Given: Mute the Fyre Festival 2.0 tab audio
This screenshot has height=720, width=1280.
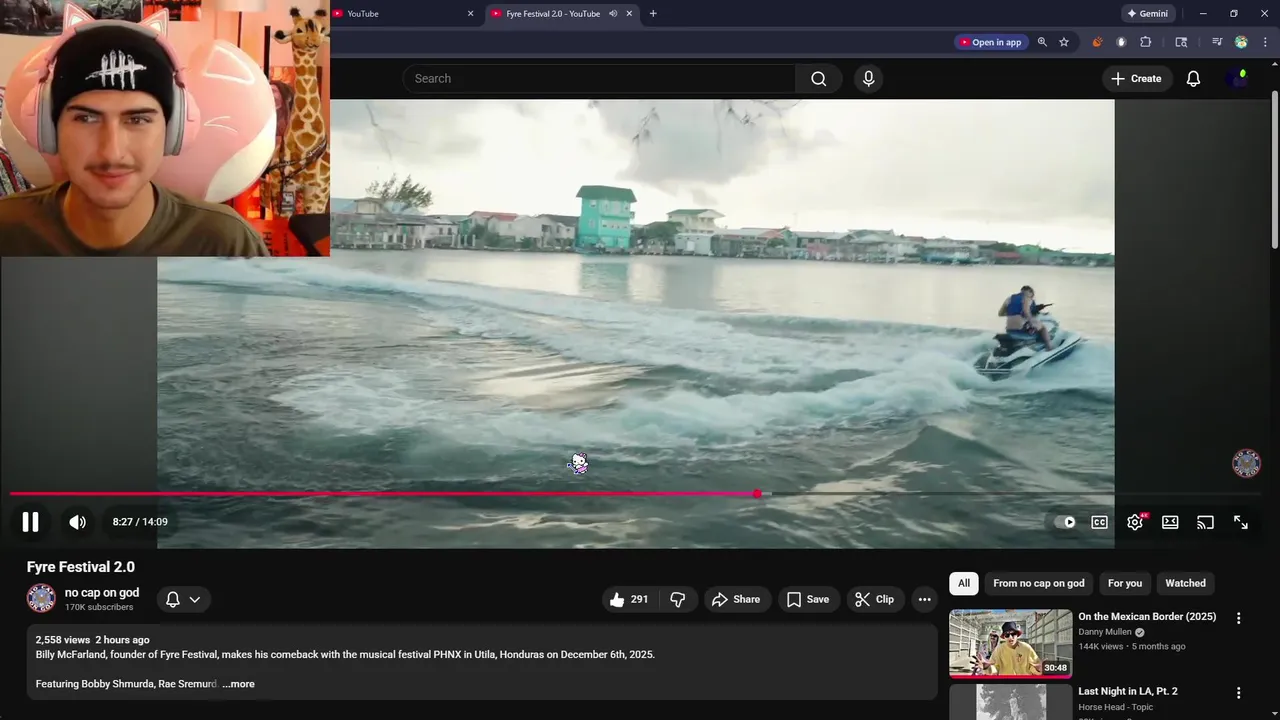Looking at the screenshot, I should [x=613, y=14].
